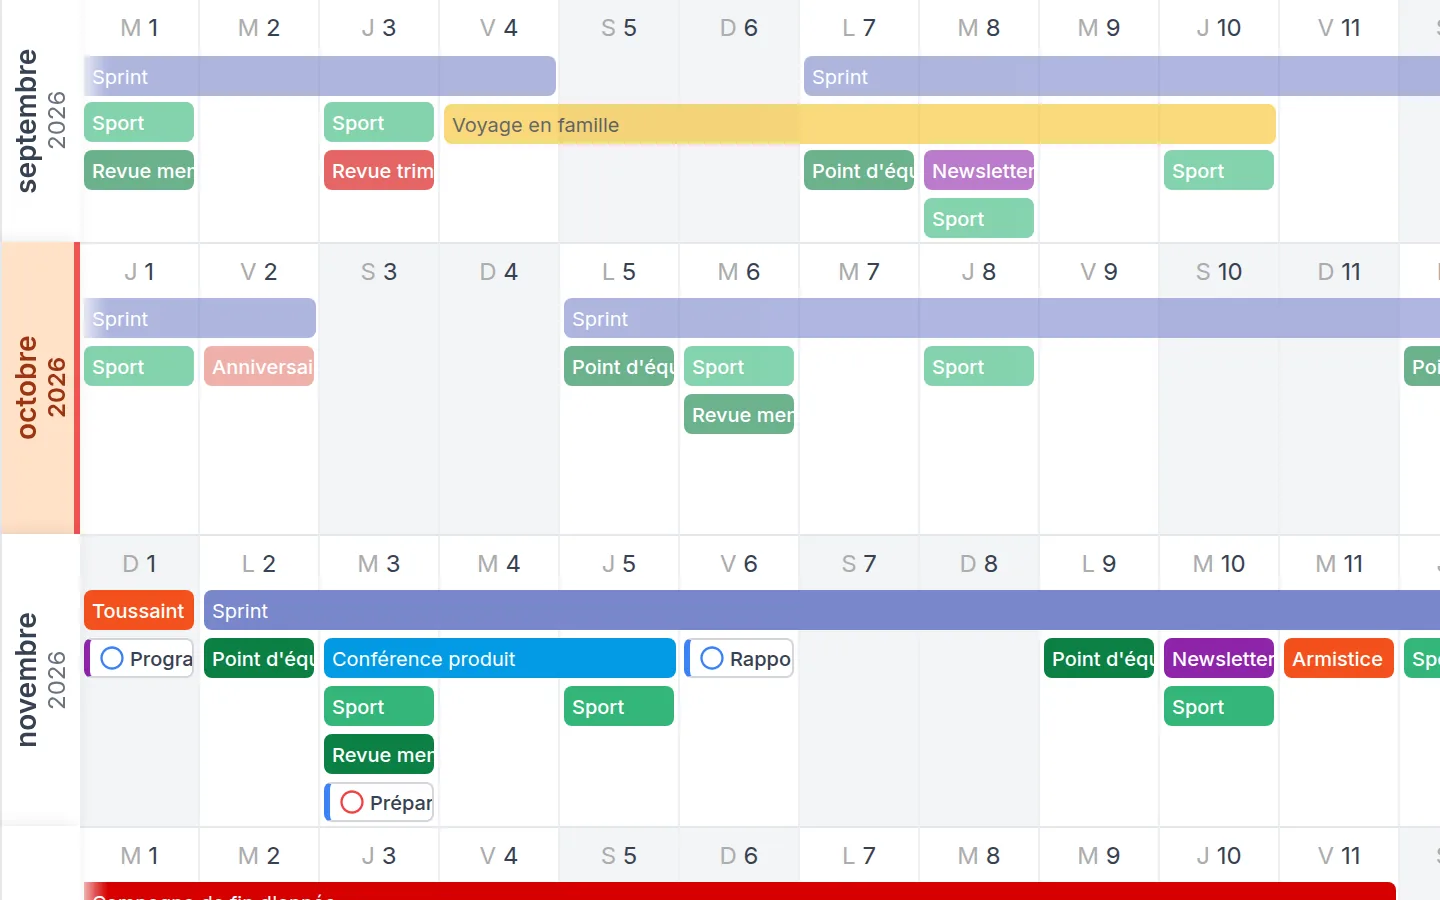Open the 'Sport' event on September 10
Screen dimensions: 1440x900
pos(1219,170)
